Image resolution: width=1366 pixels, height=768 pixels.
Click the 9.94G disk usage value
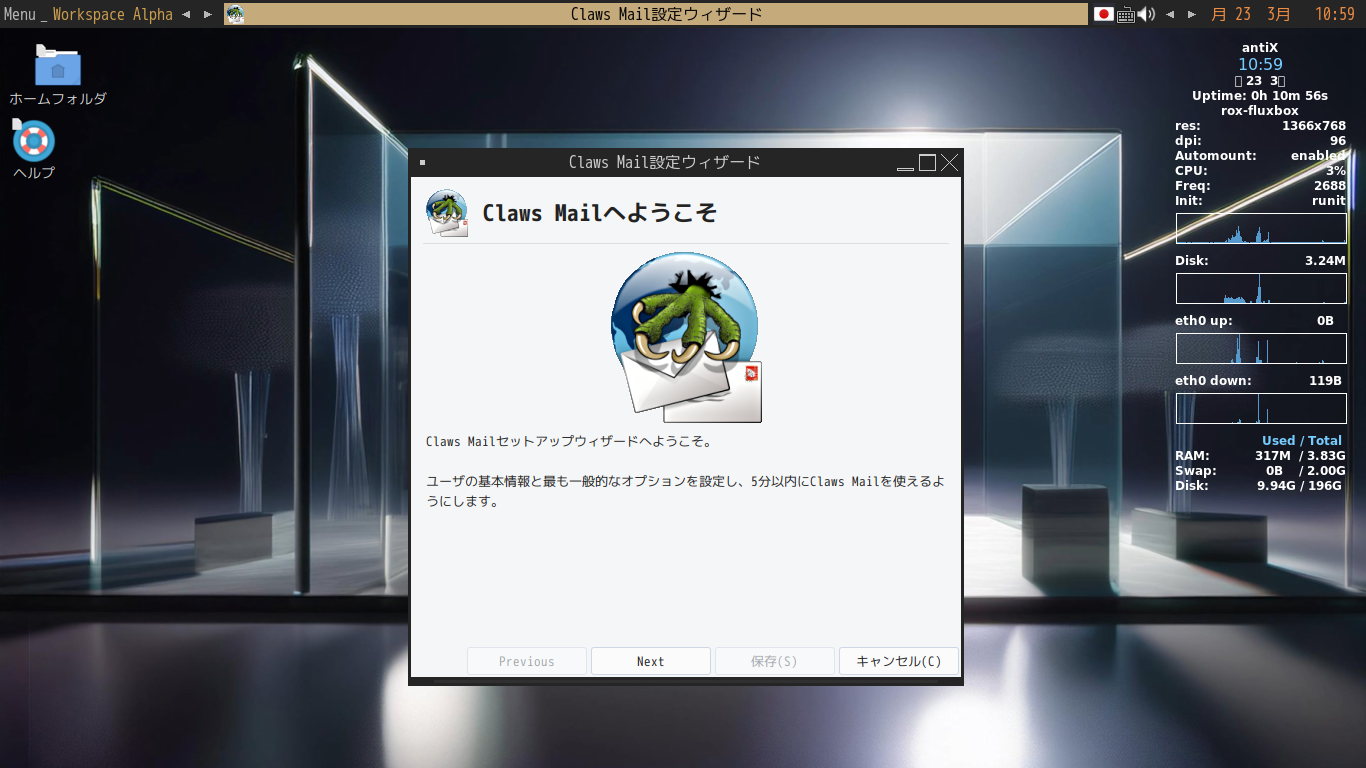(1275, 486)
